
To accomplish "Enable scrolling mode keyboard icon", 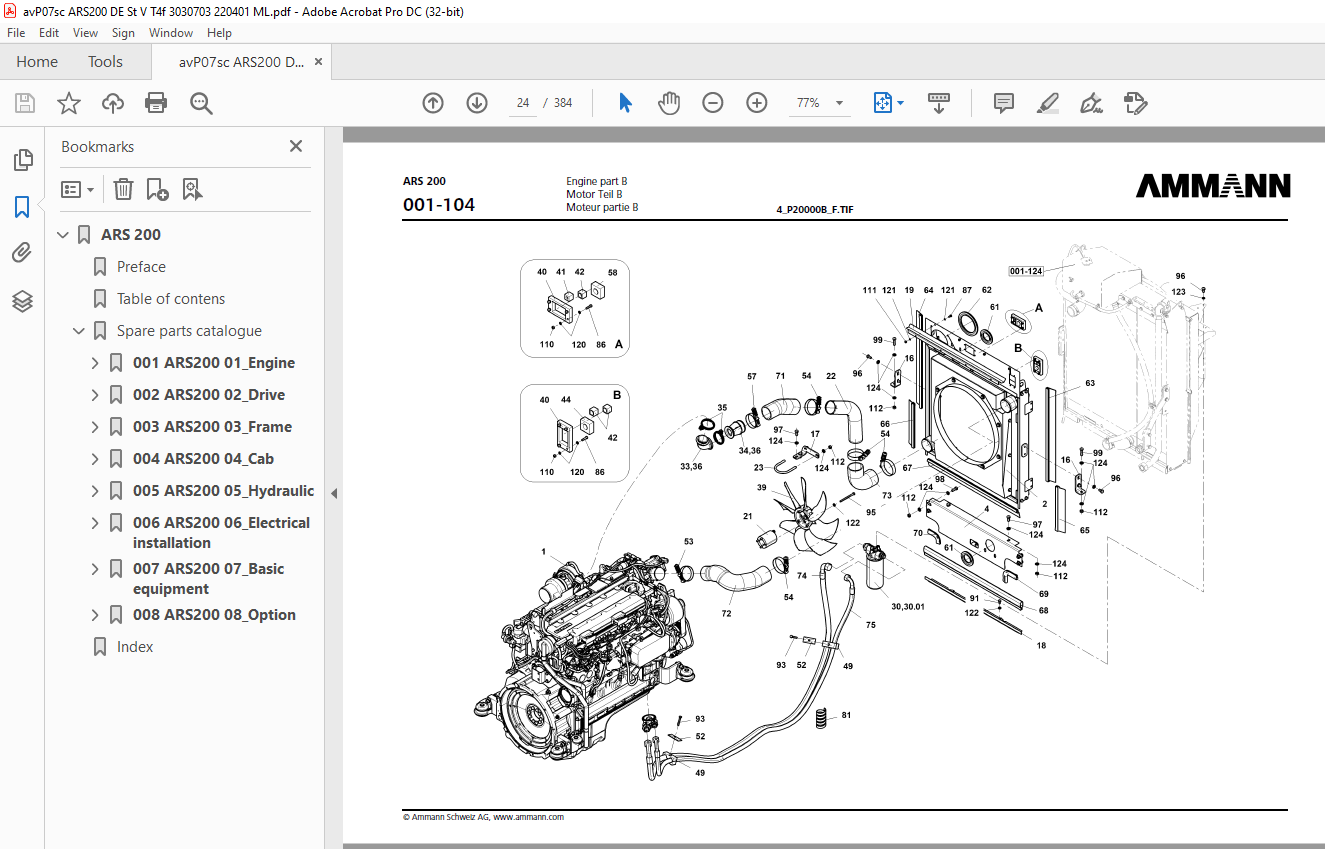I will (939, 103).
